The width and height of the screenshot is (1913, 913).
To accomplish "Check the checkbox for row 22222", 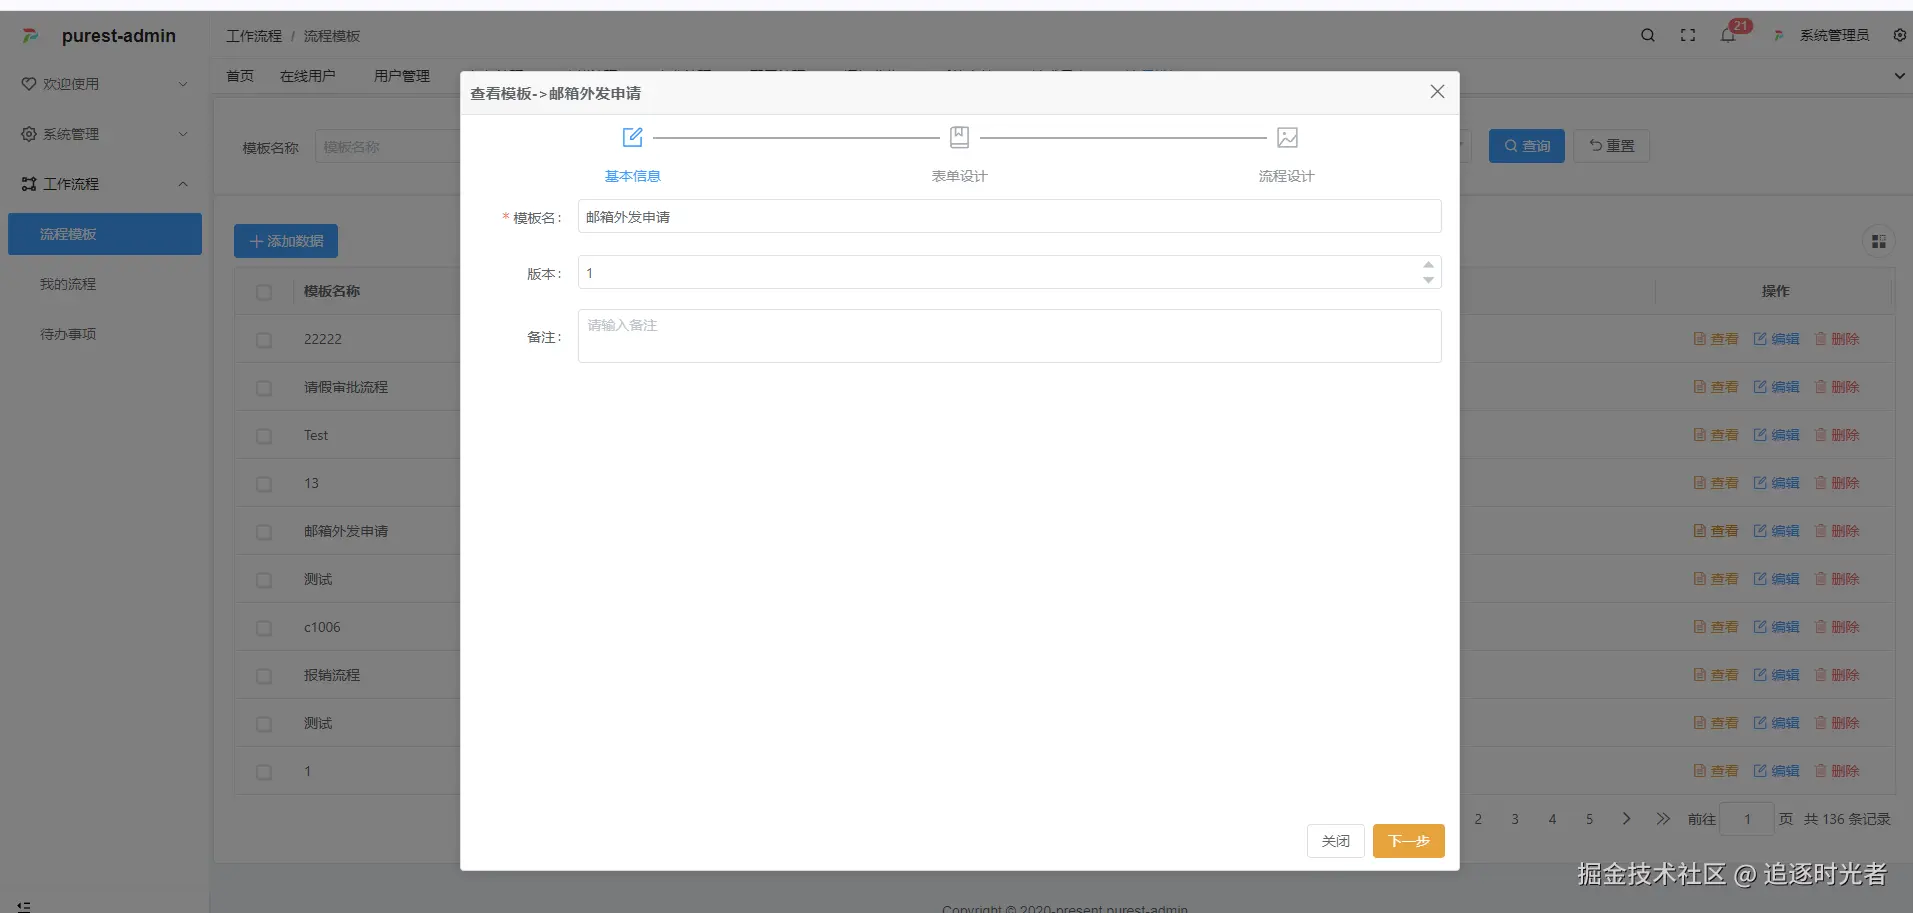I will click(x=264, y=340).
